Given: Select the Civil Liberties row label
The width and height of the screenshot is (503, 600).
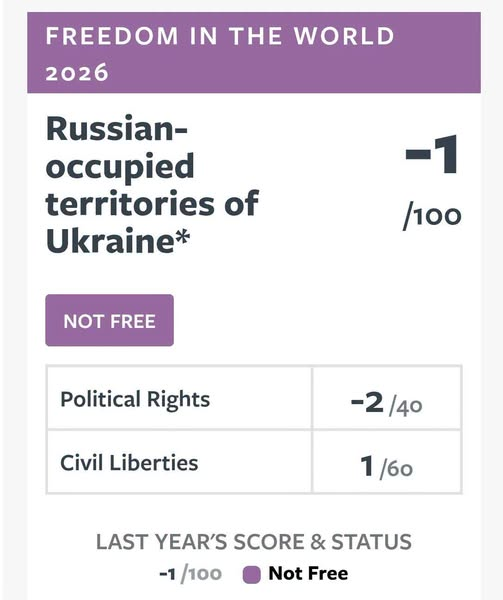Looking at the screenshot, I should [129, 462].
